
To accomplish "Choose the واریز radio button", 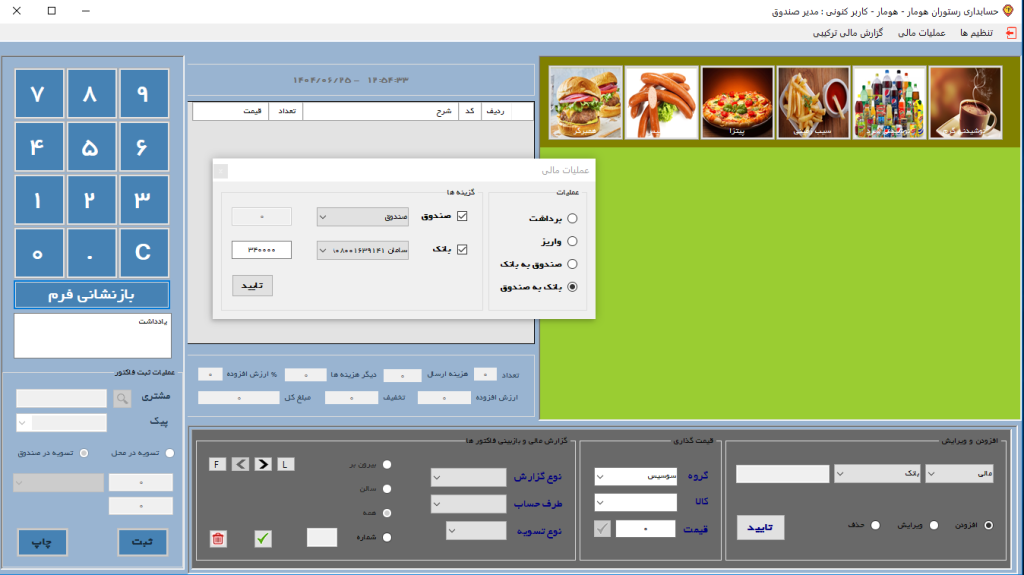I will click(572, 241).
